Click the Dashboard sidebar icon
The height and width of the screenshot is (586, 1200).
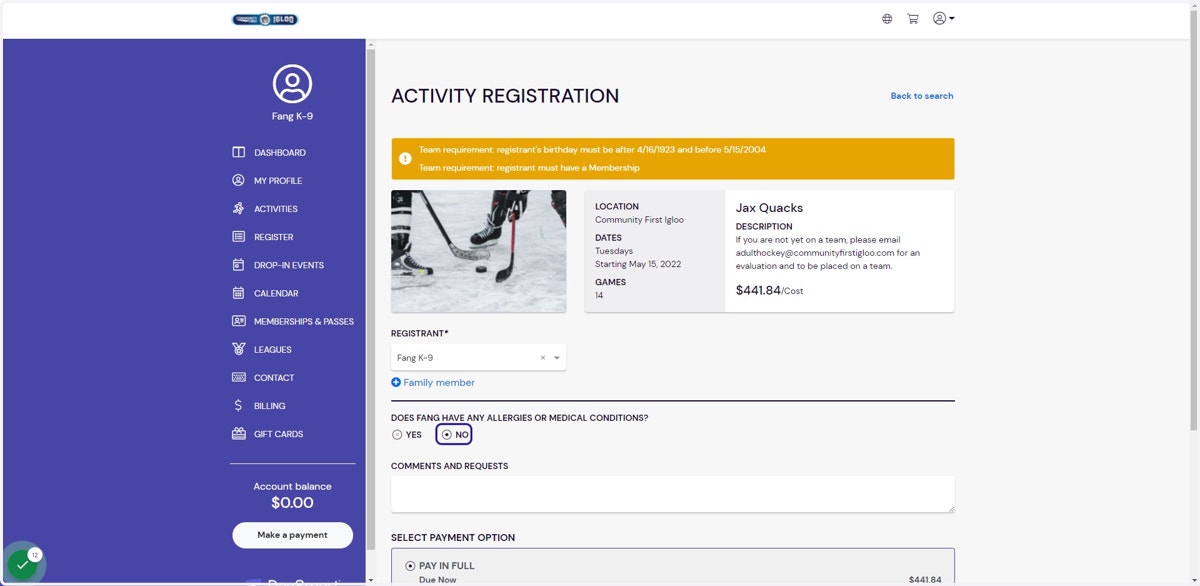tap(238, 153)
